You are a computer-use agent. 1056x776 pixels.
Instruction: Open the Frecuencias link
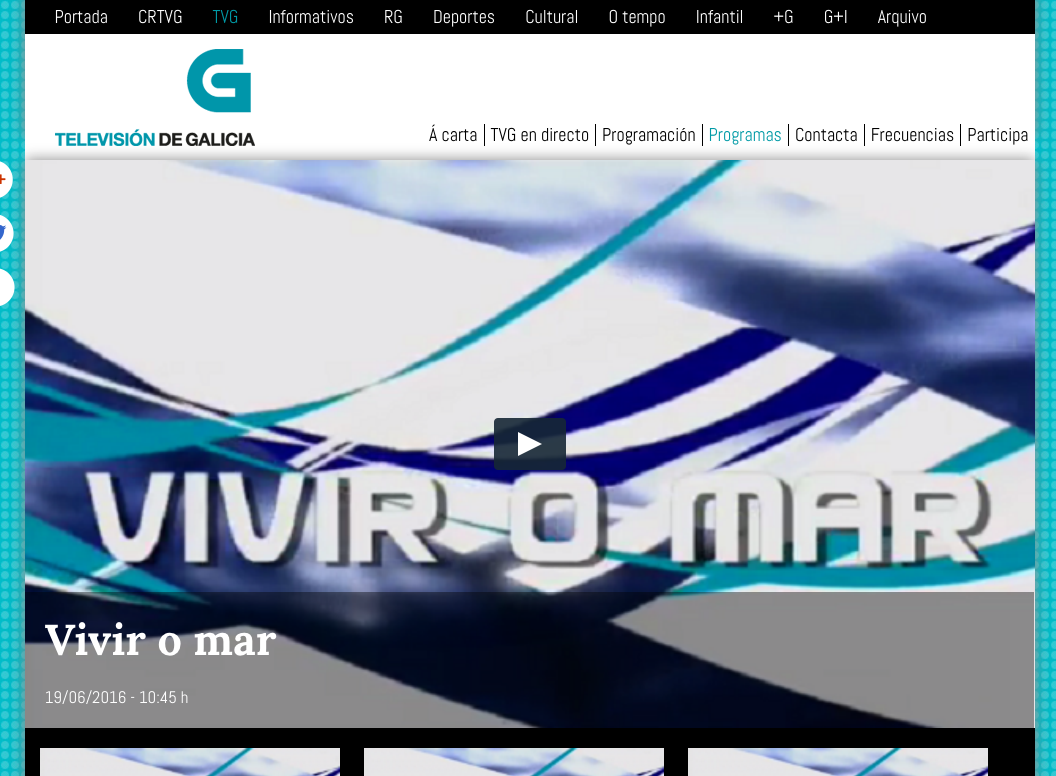pyautogui.click(x=912, y=135)
